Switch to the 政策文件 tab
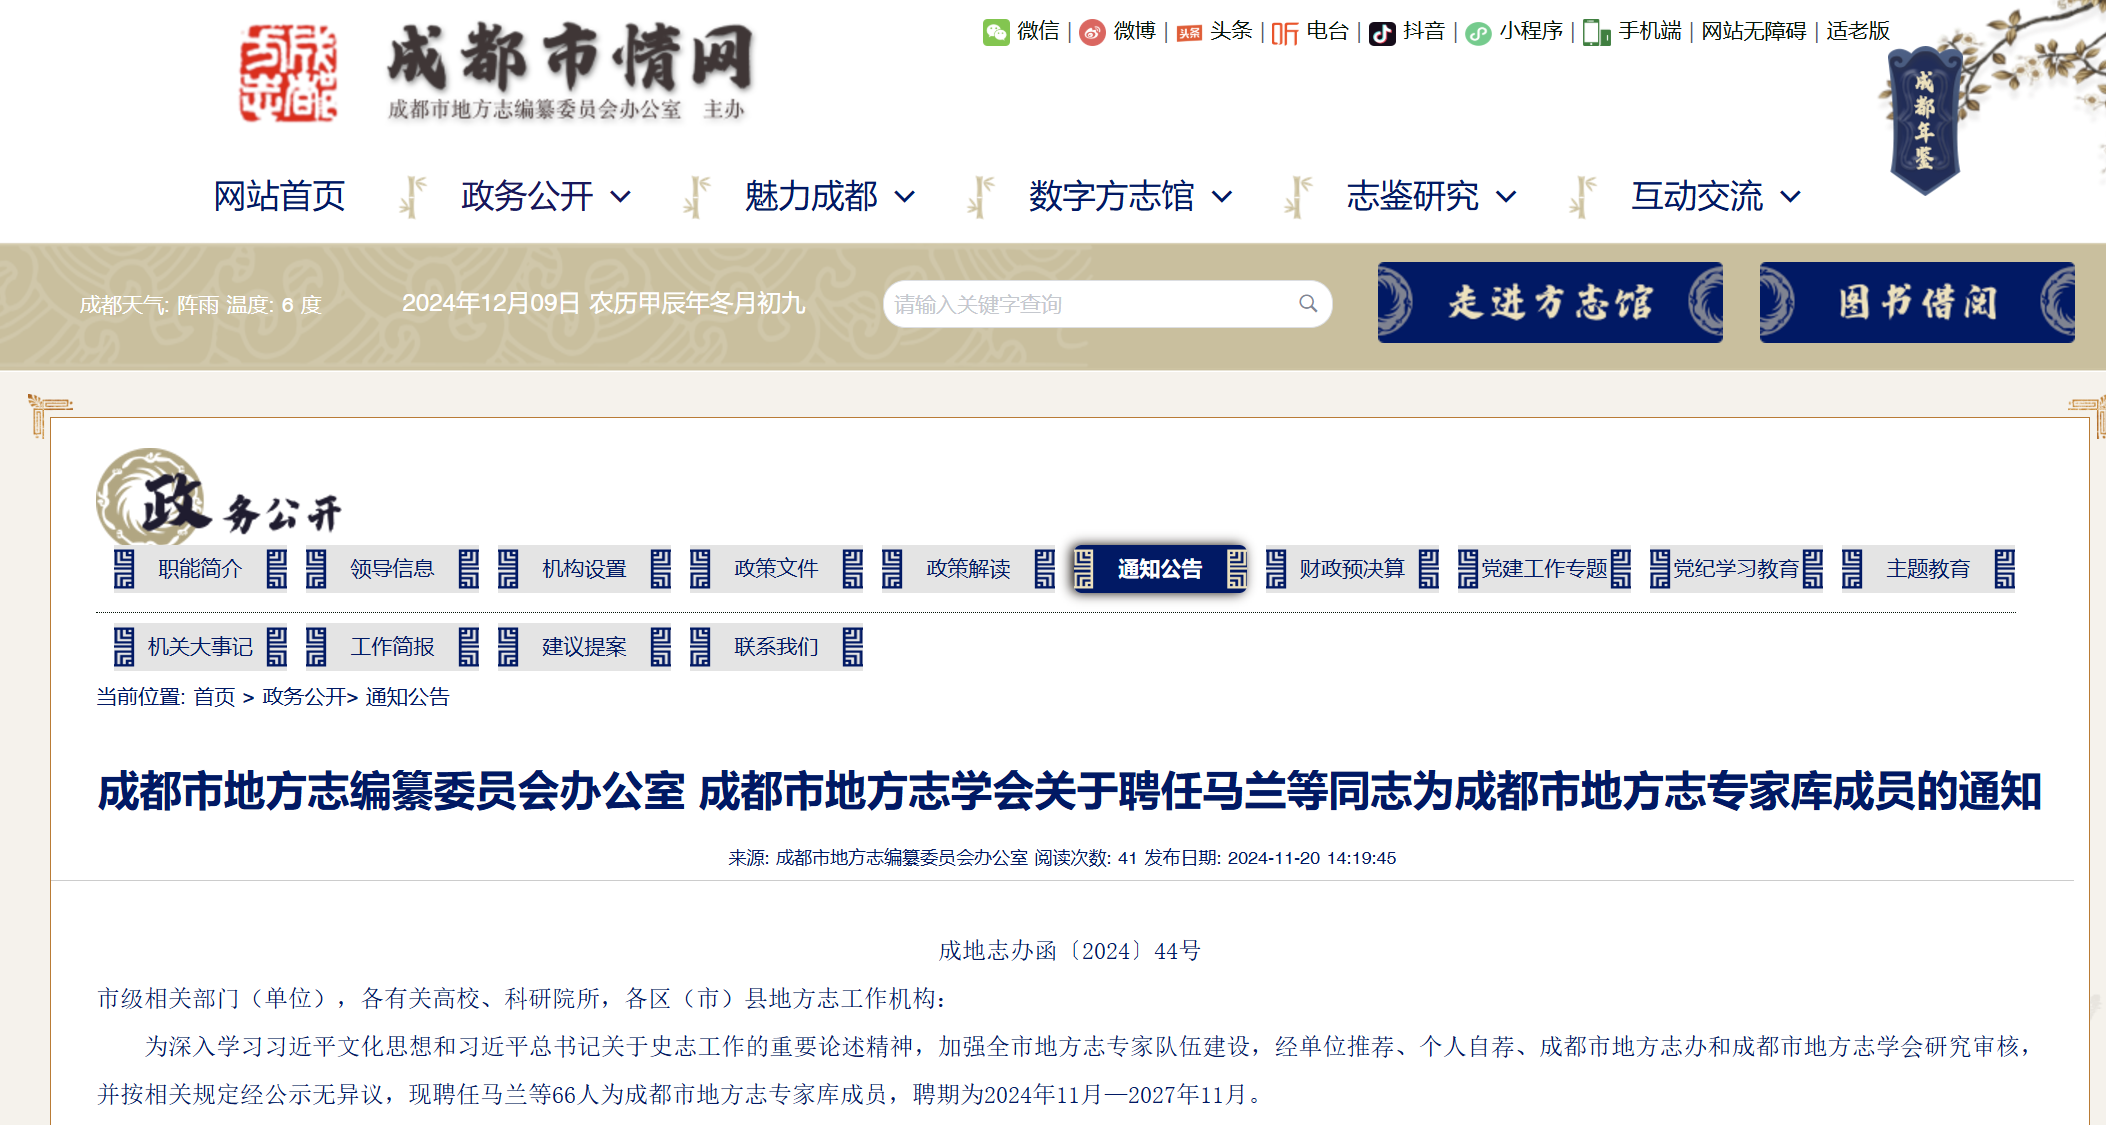 (x=776, y=569)
